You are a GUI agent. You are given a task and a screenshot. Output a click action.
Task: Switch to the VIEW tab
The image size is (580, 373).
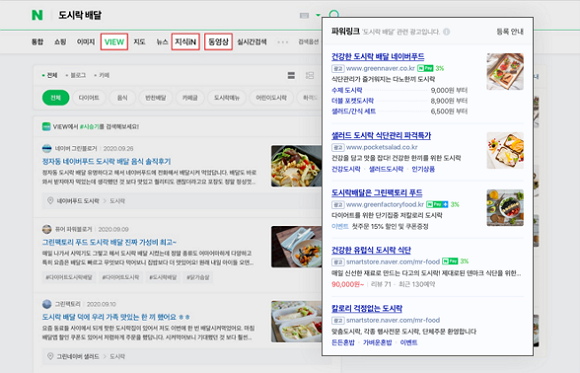coord(114,42)
